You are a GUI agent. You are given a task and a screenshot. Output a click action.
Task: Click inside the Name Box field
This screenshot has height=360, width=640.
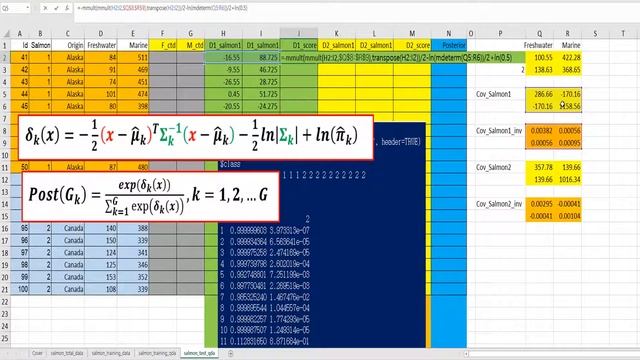tap(12, 8)
